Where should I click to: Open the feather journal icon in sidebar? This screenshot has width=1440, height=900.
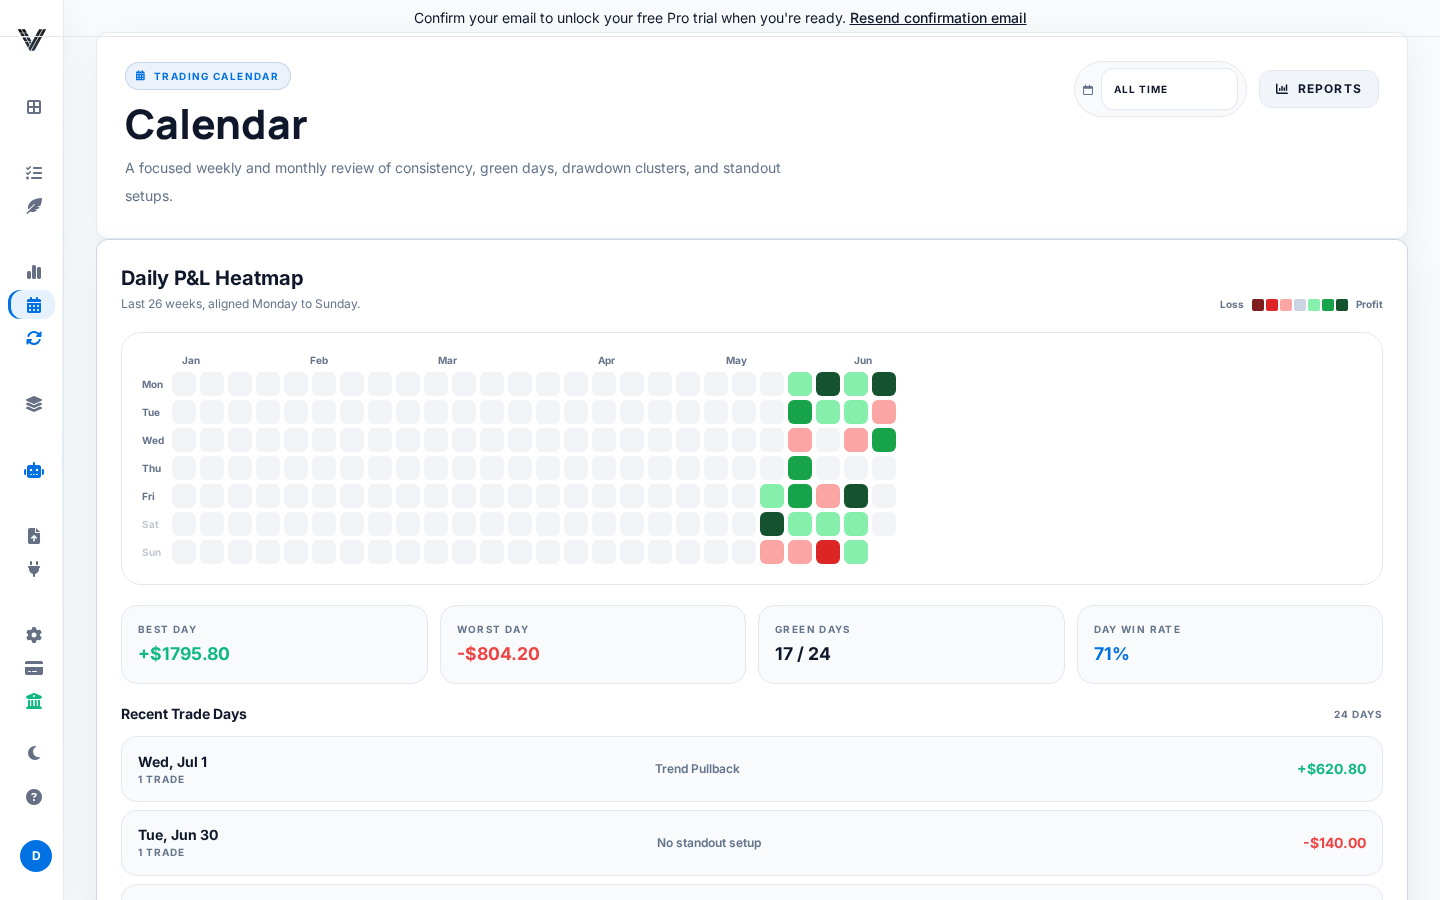[x=34, y=206]
